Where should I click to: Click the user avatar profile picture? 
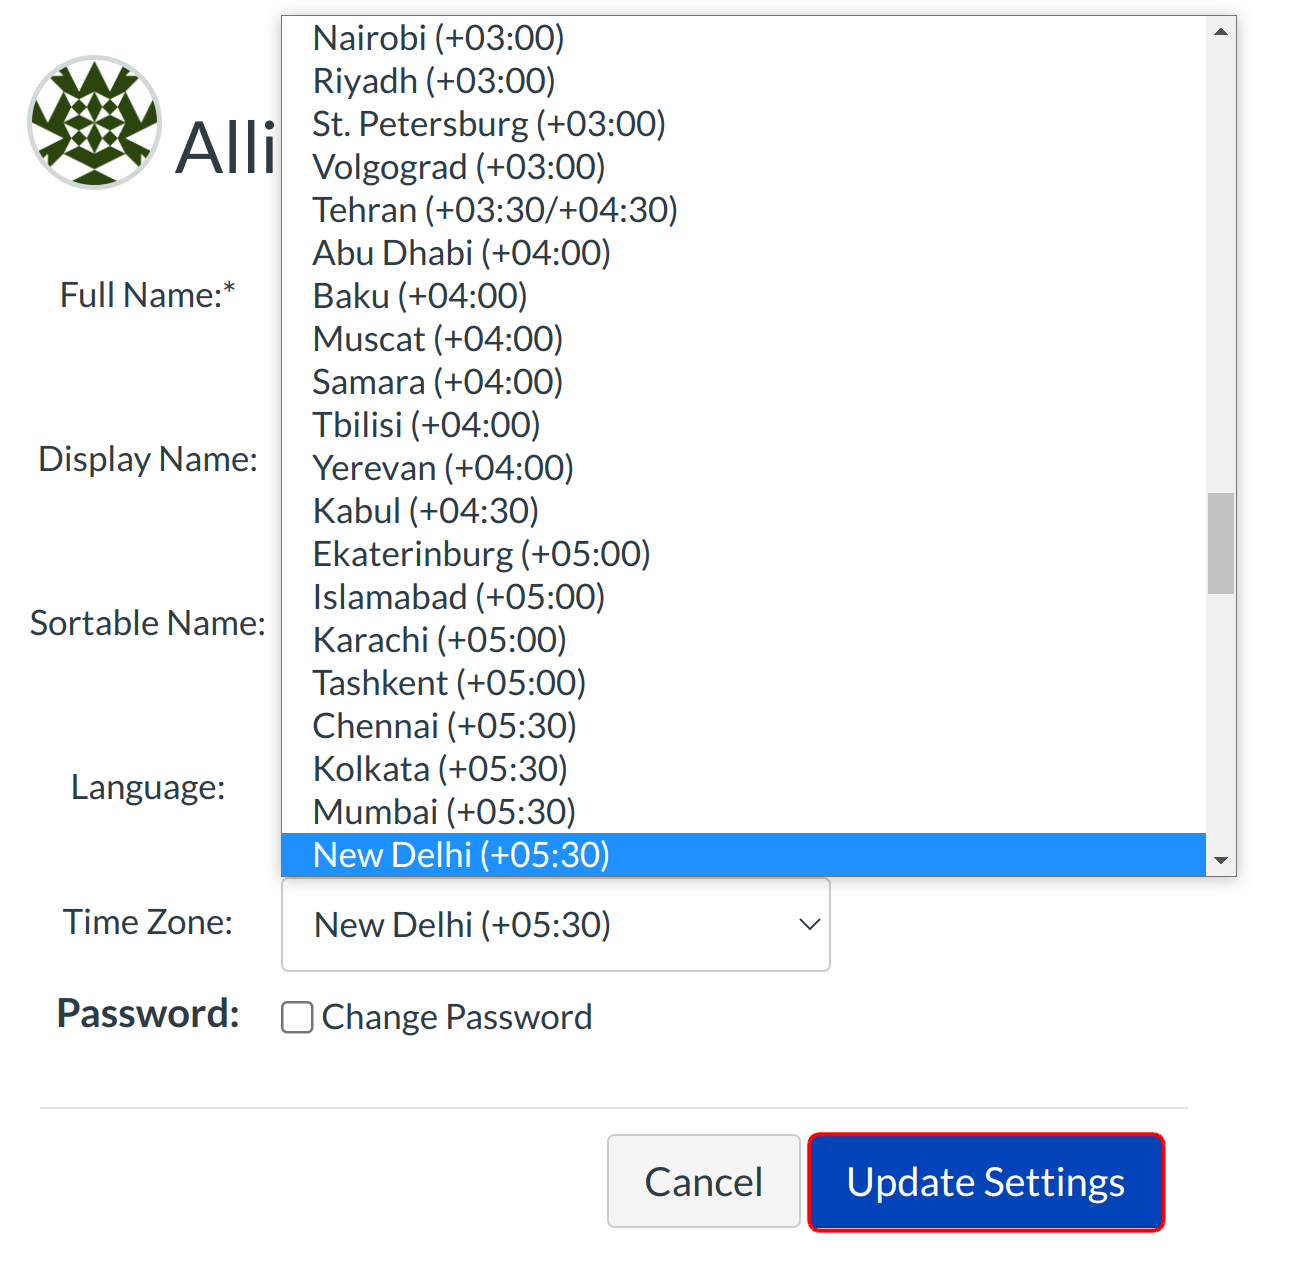click(x=95, y=122)
